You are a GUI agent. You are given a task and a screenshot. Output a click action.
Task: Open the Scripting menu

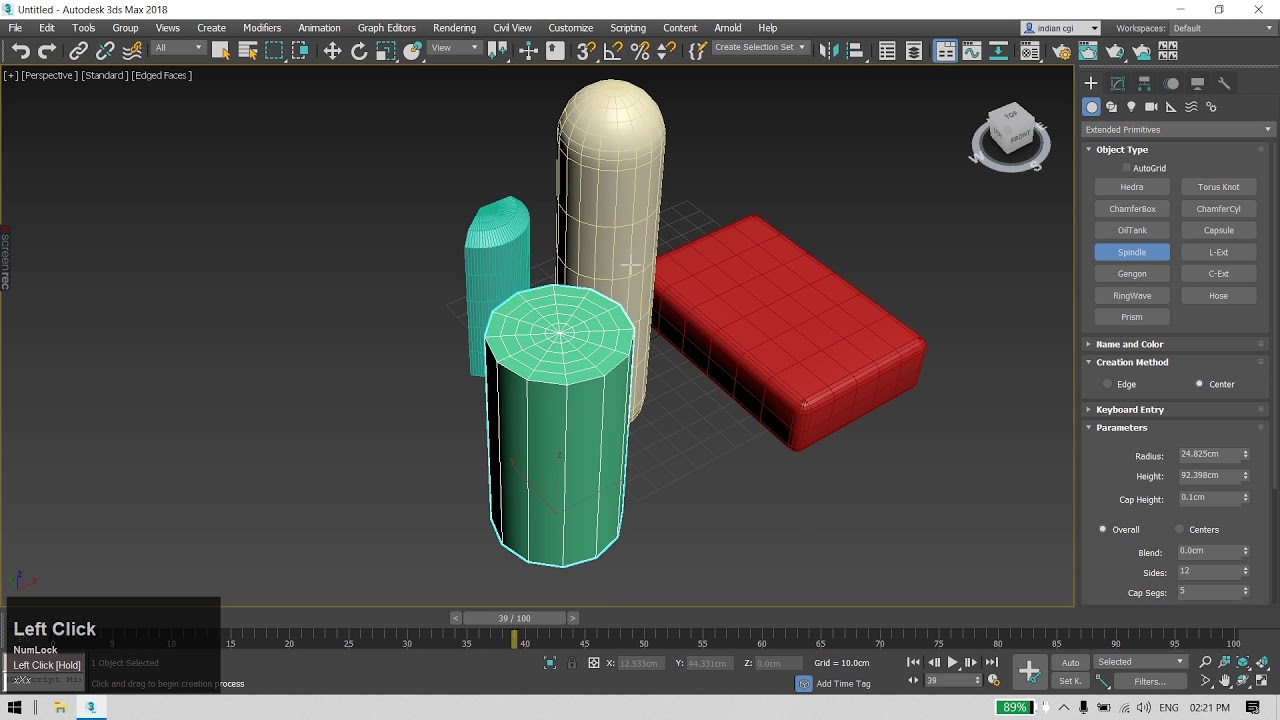point(628,28)
